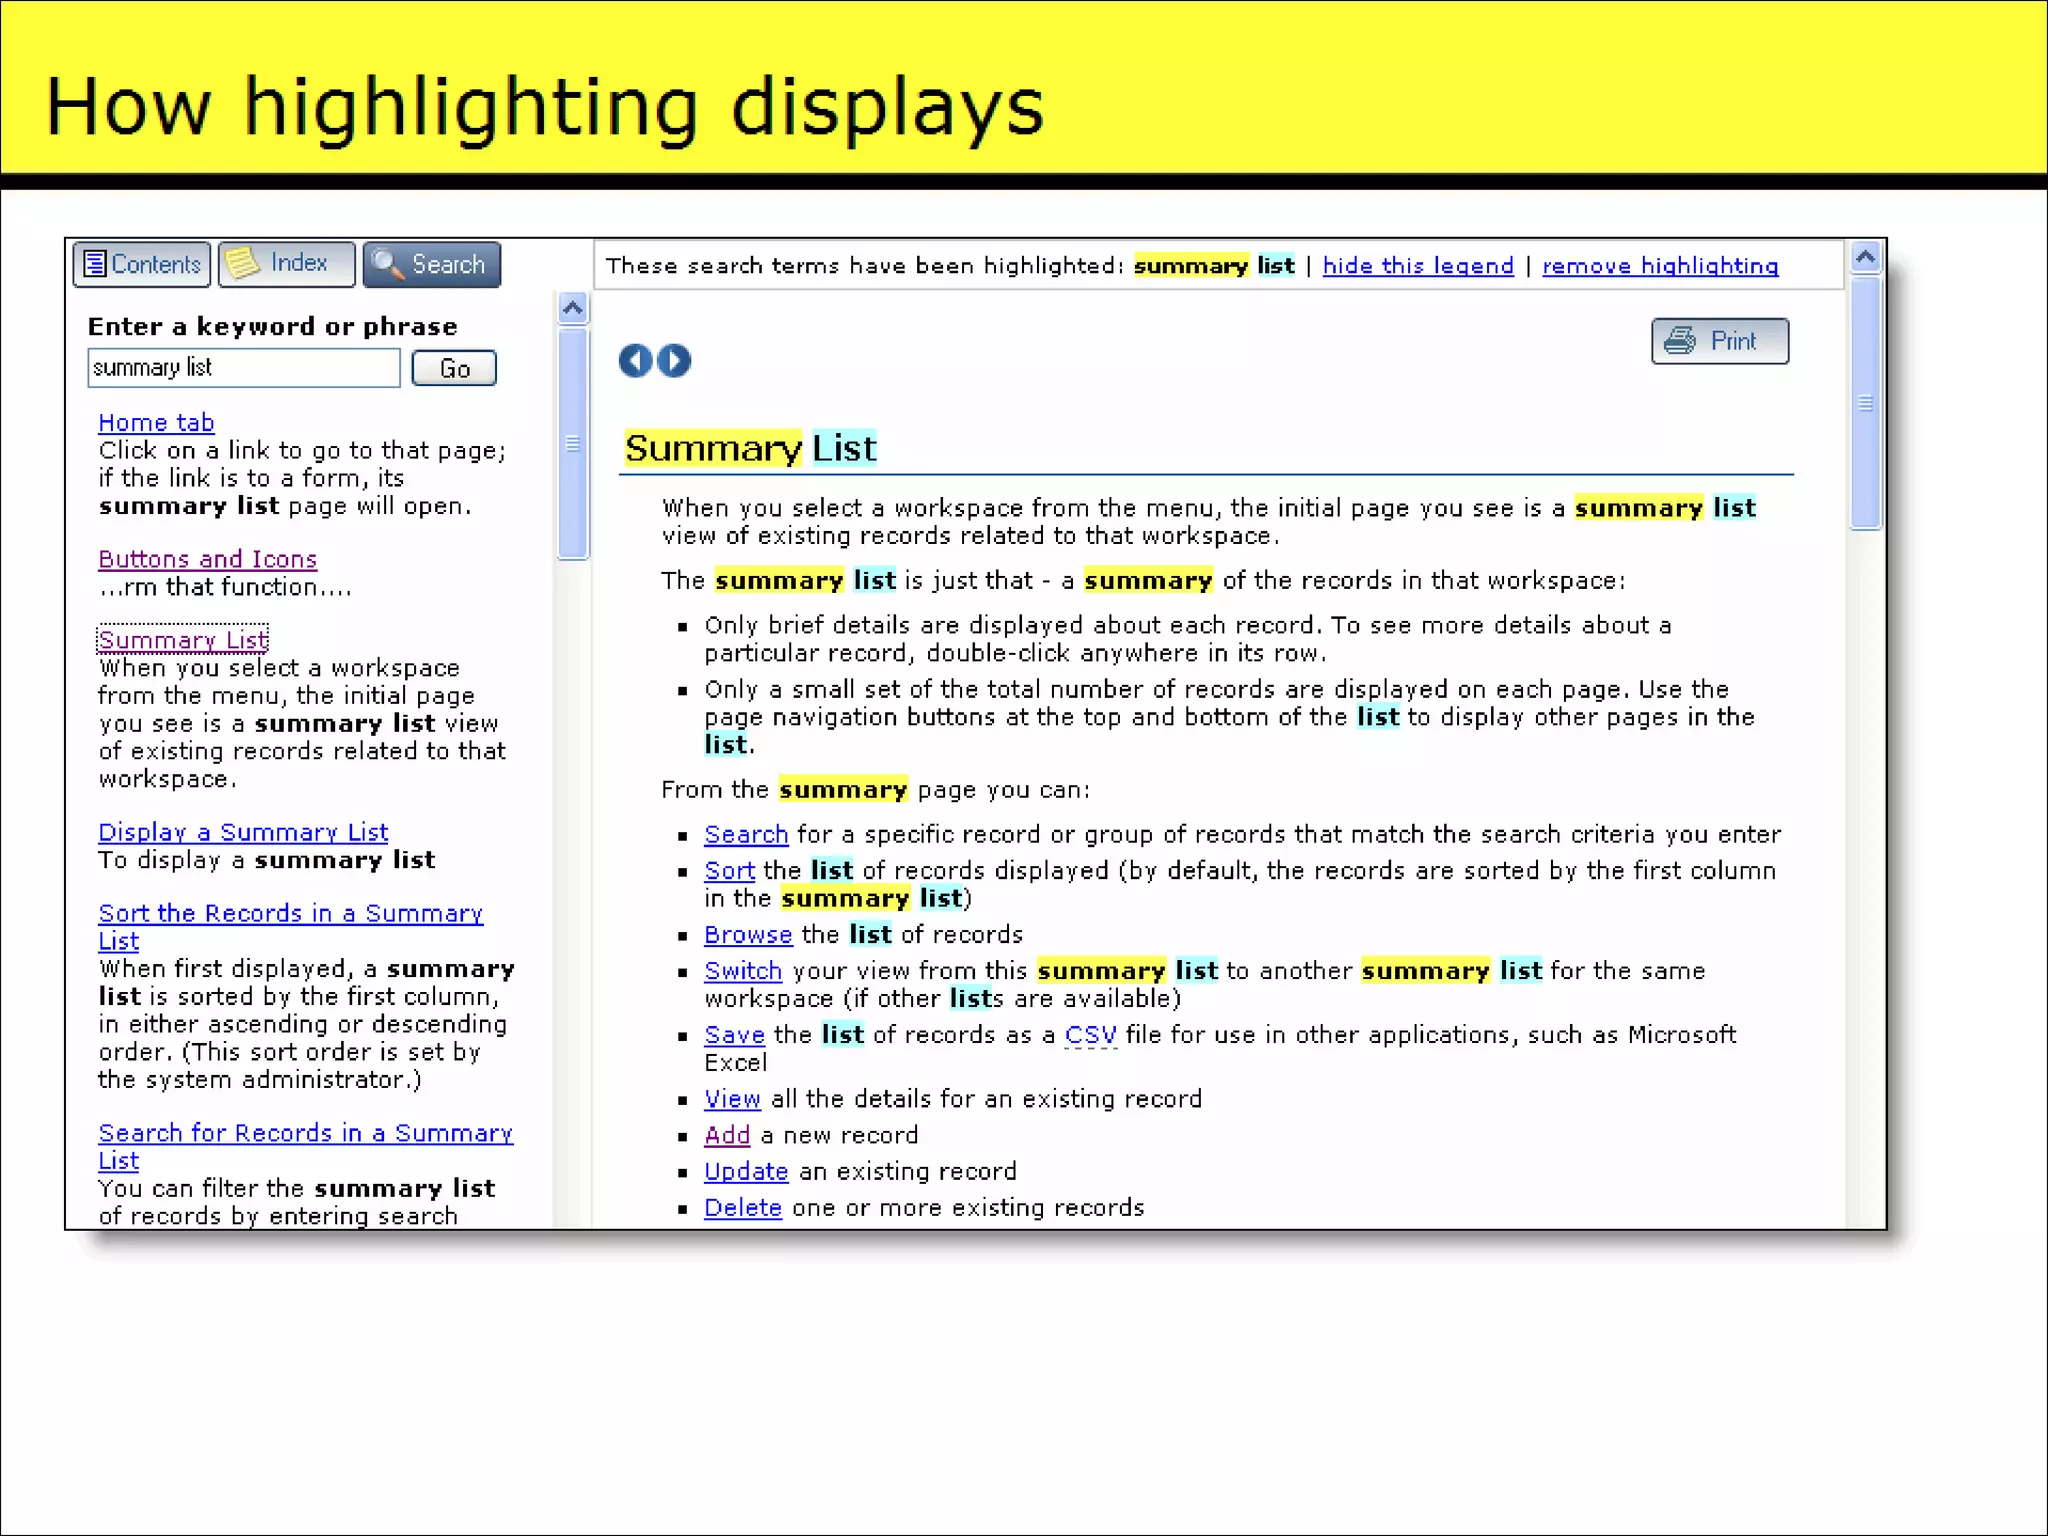This screenshot has height=1536, width=2048.
Task: Click the next topic arrow icon
Action: coord(675,360)
